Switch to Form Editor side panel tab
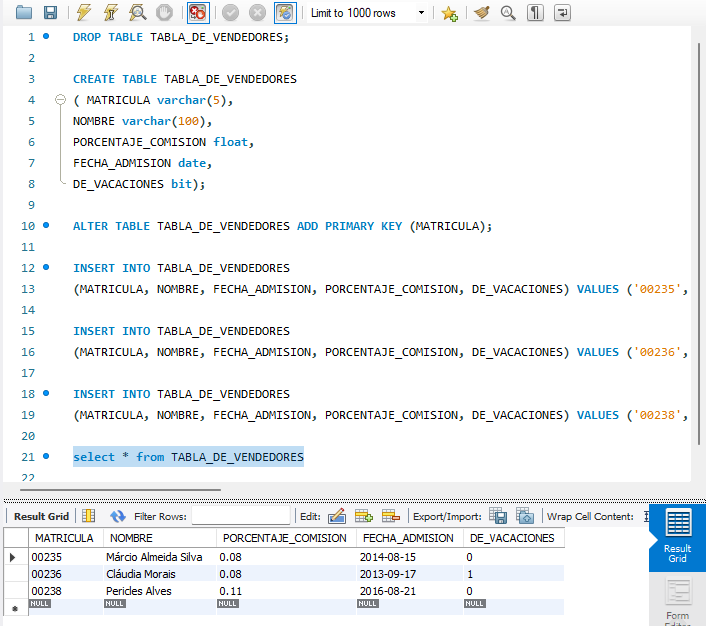The width and height of the screenshot is (706, 626). 677,601
